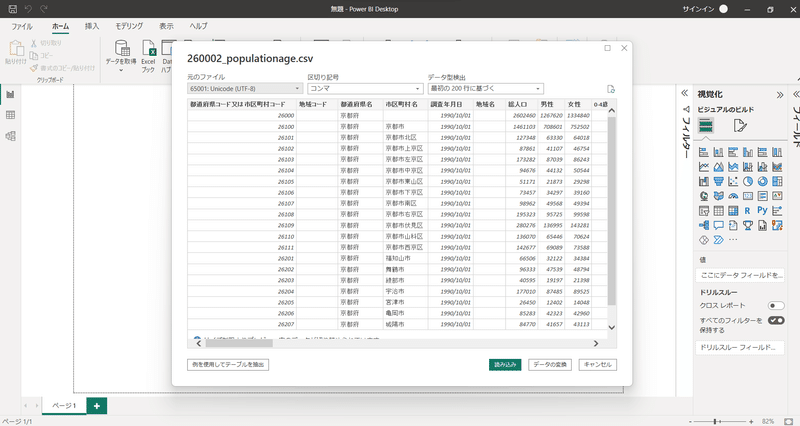Select the decomposition tree visual
The width and height of the screenshot is (800, 426).
tap(704, 225)
